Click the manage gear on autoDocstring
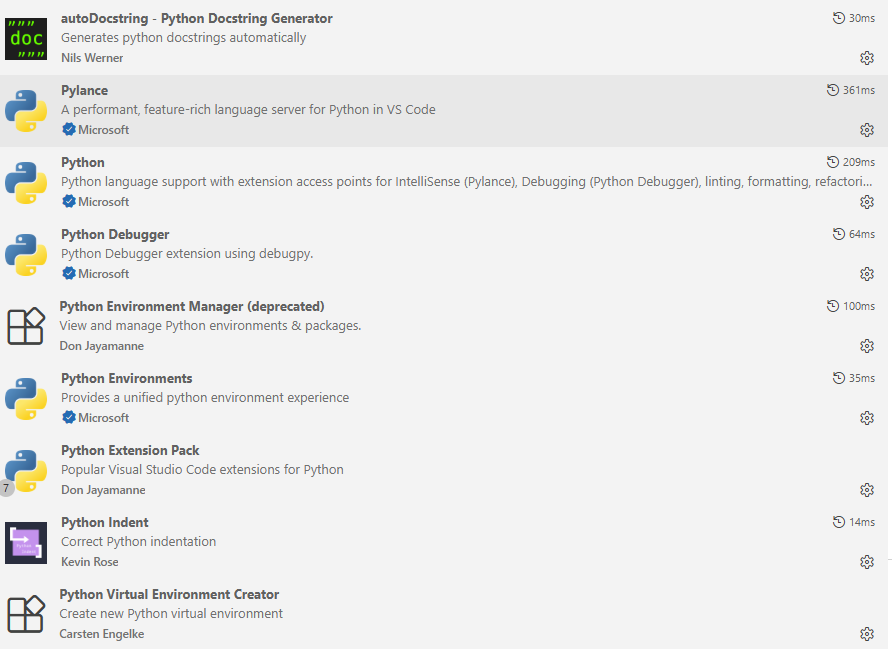The width and height of the screenshot is (892, 649). 867,57
